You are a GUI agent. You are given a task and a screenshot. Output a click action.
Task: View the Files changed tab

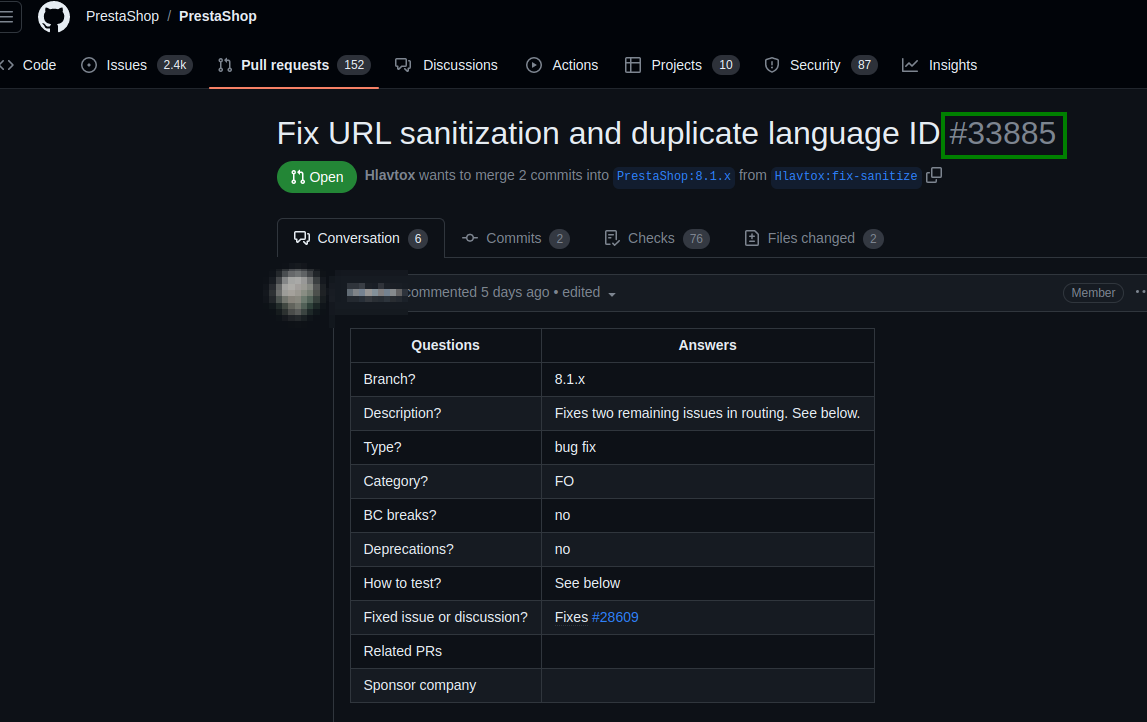coord(813,238)
